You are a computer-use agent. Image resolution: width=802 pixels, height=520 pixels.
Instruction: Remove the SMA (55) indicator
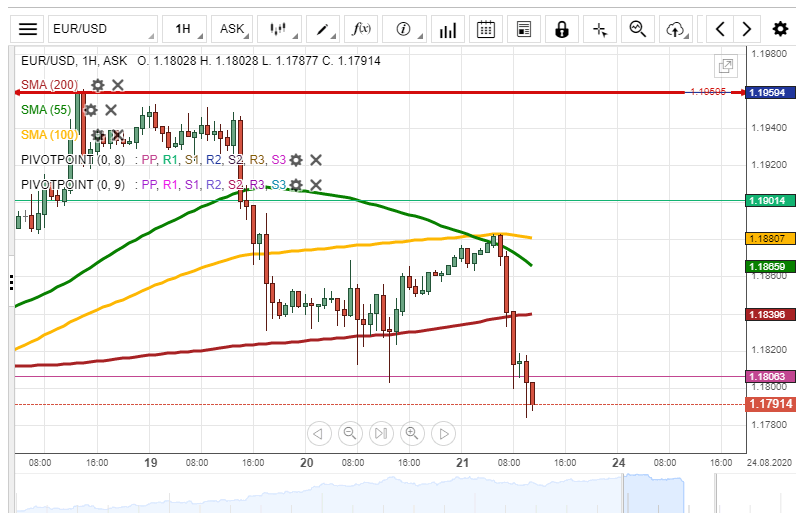(x=110, y=110)
